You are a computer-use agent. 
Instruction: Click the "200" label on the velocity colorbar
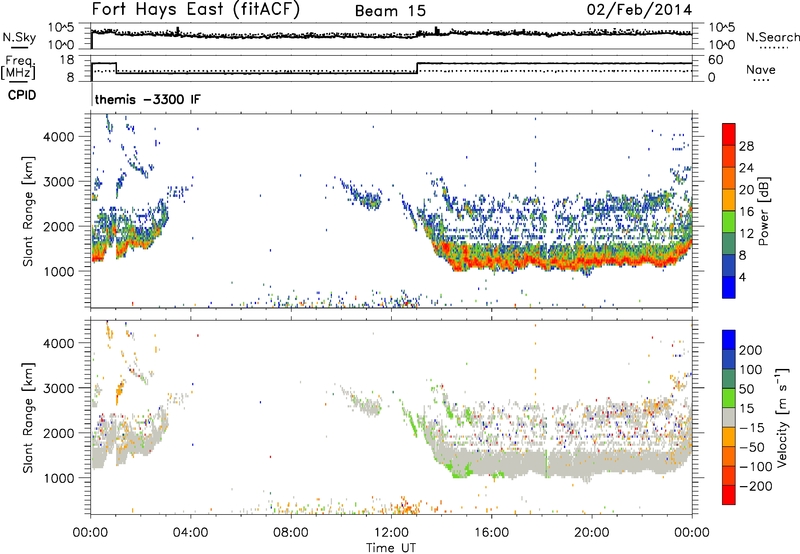tap(751, 350)
